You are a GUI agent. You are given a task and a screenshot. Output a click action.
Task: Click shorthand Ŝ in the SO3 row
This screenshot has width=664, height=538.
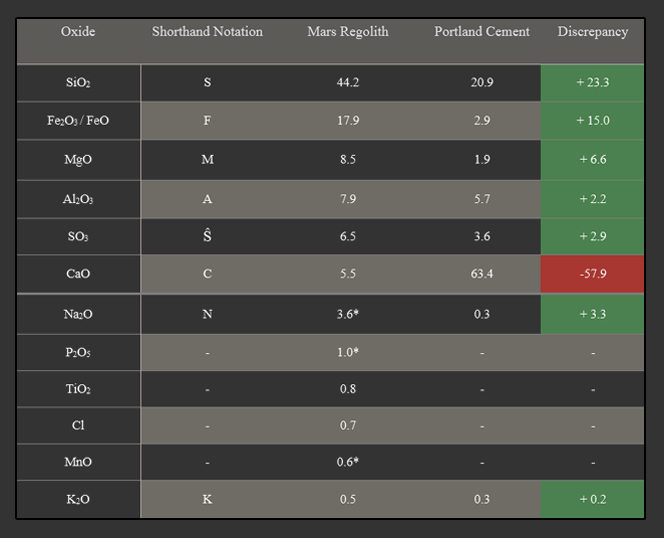click(x=207, y=236)
